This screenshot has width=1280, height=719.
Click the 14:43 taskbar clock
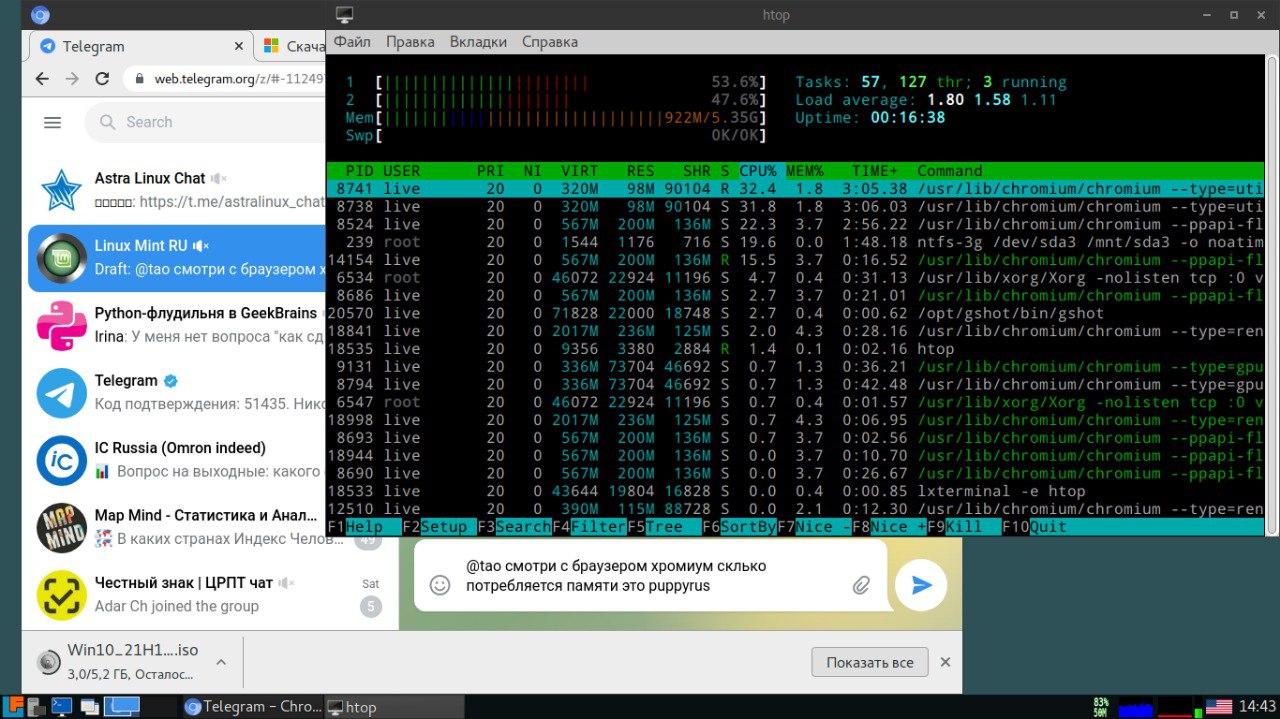coord(1257,706)
